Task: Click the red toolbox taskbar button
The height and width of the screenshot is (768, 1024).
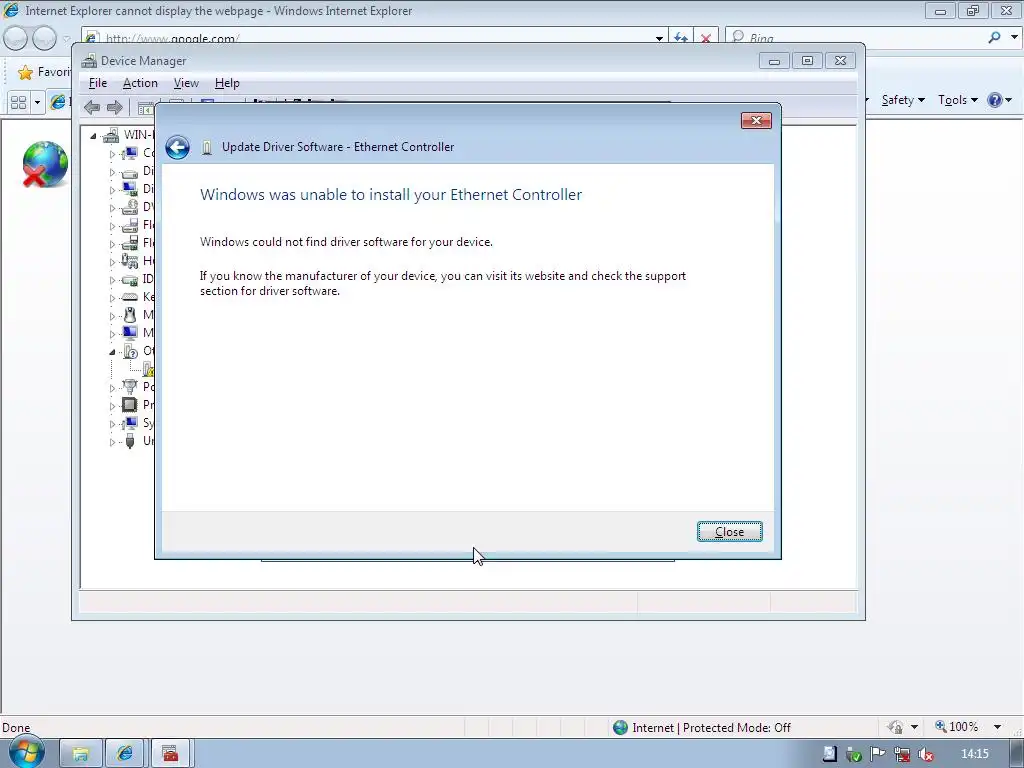Action: pos(170,754)
